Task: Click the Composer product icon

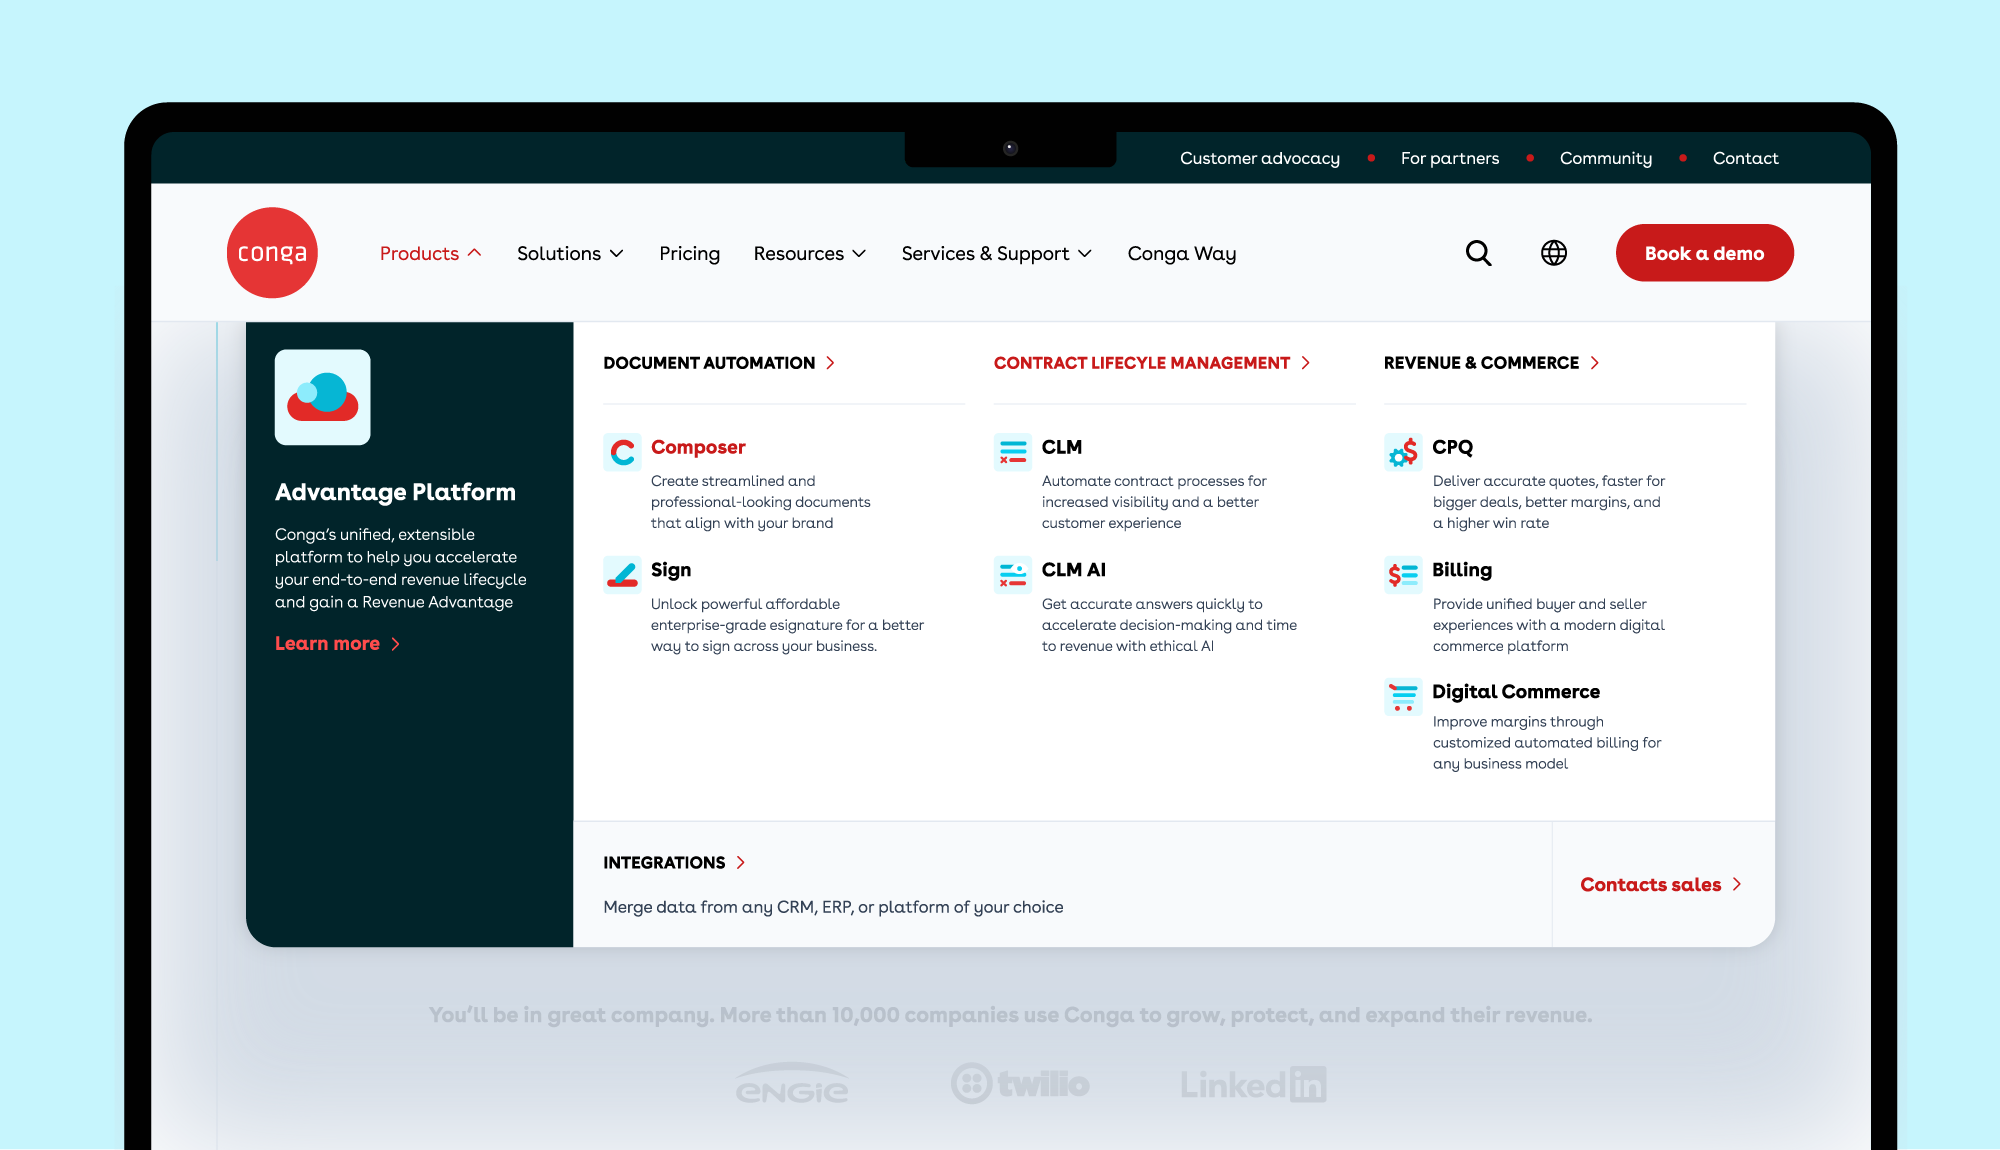Action: coord(622,452)
